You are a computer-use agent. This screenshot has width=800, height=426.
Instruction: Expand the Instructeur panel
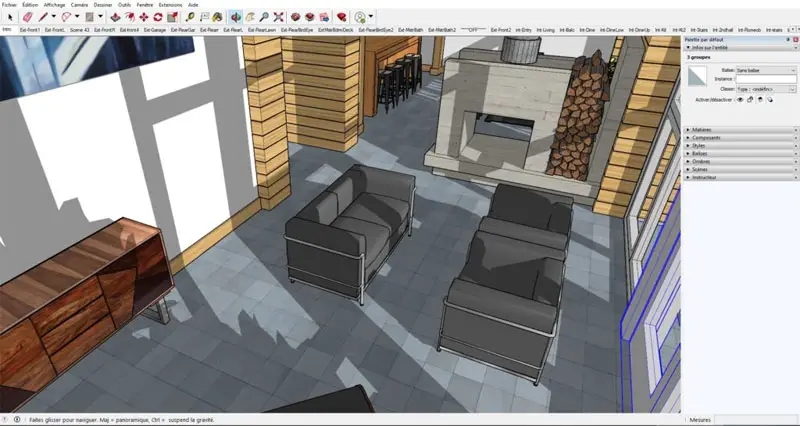(x=740, y=177)
